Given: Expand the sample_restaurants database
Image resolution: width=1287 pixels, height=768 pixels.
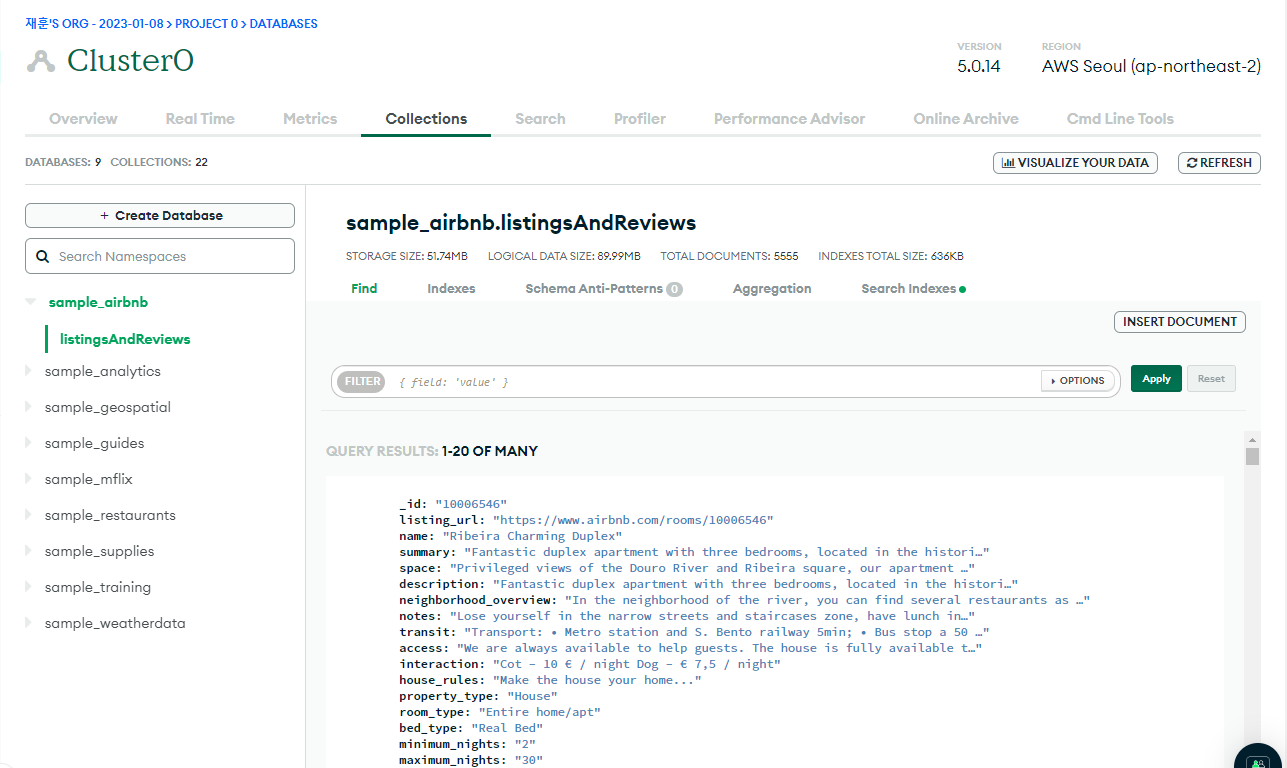Looking at the screenshot, I should click(29, 515).
